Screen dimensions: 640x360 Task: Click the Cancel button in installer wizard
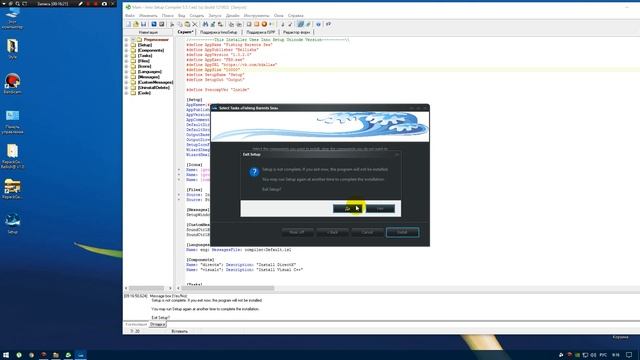367,232
